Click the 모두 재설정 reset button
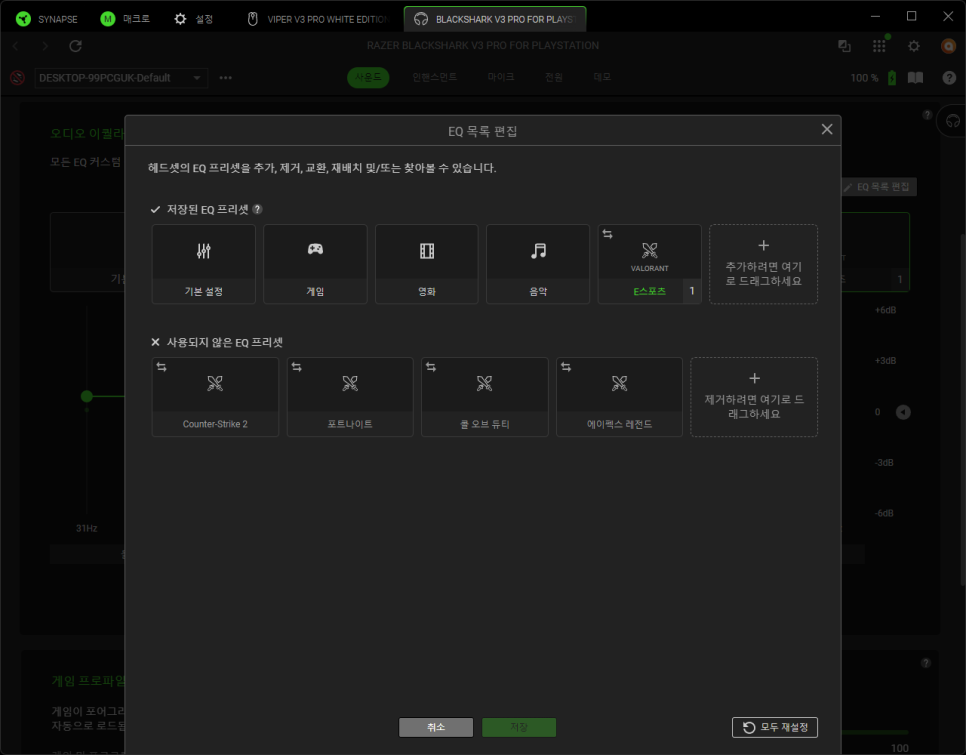966x755 pixels. coord(775,727)
